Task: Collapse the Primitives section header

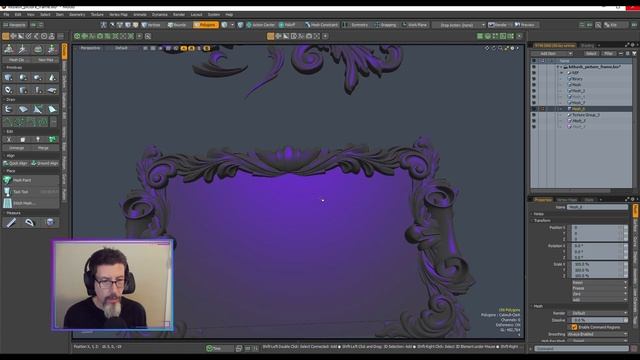Action: pos(13,68)
